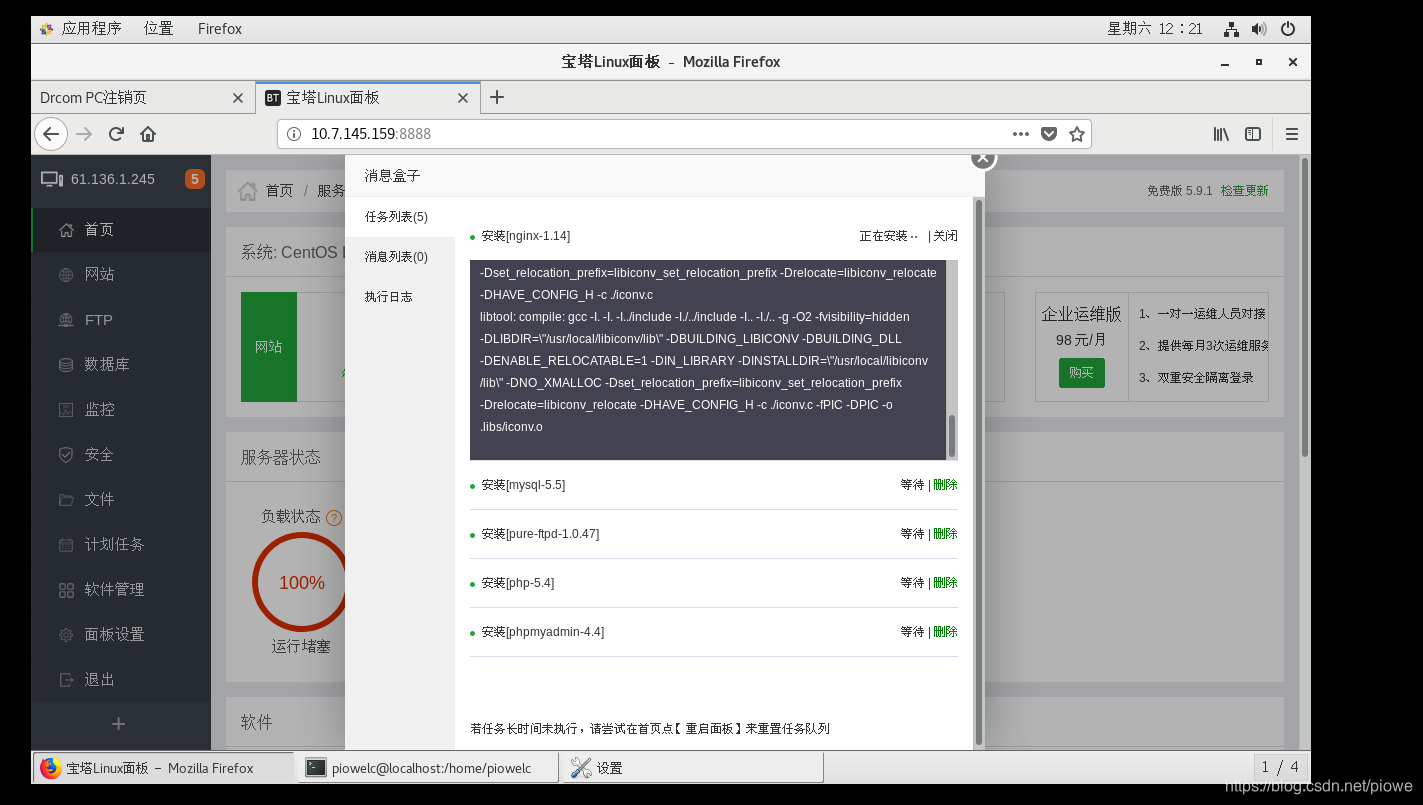Viewport: 1423px width, 805px height.
Task: Show site information icon in address bar
Action: click(294, 134)
